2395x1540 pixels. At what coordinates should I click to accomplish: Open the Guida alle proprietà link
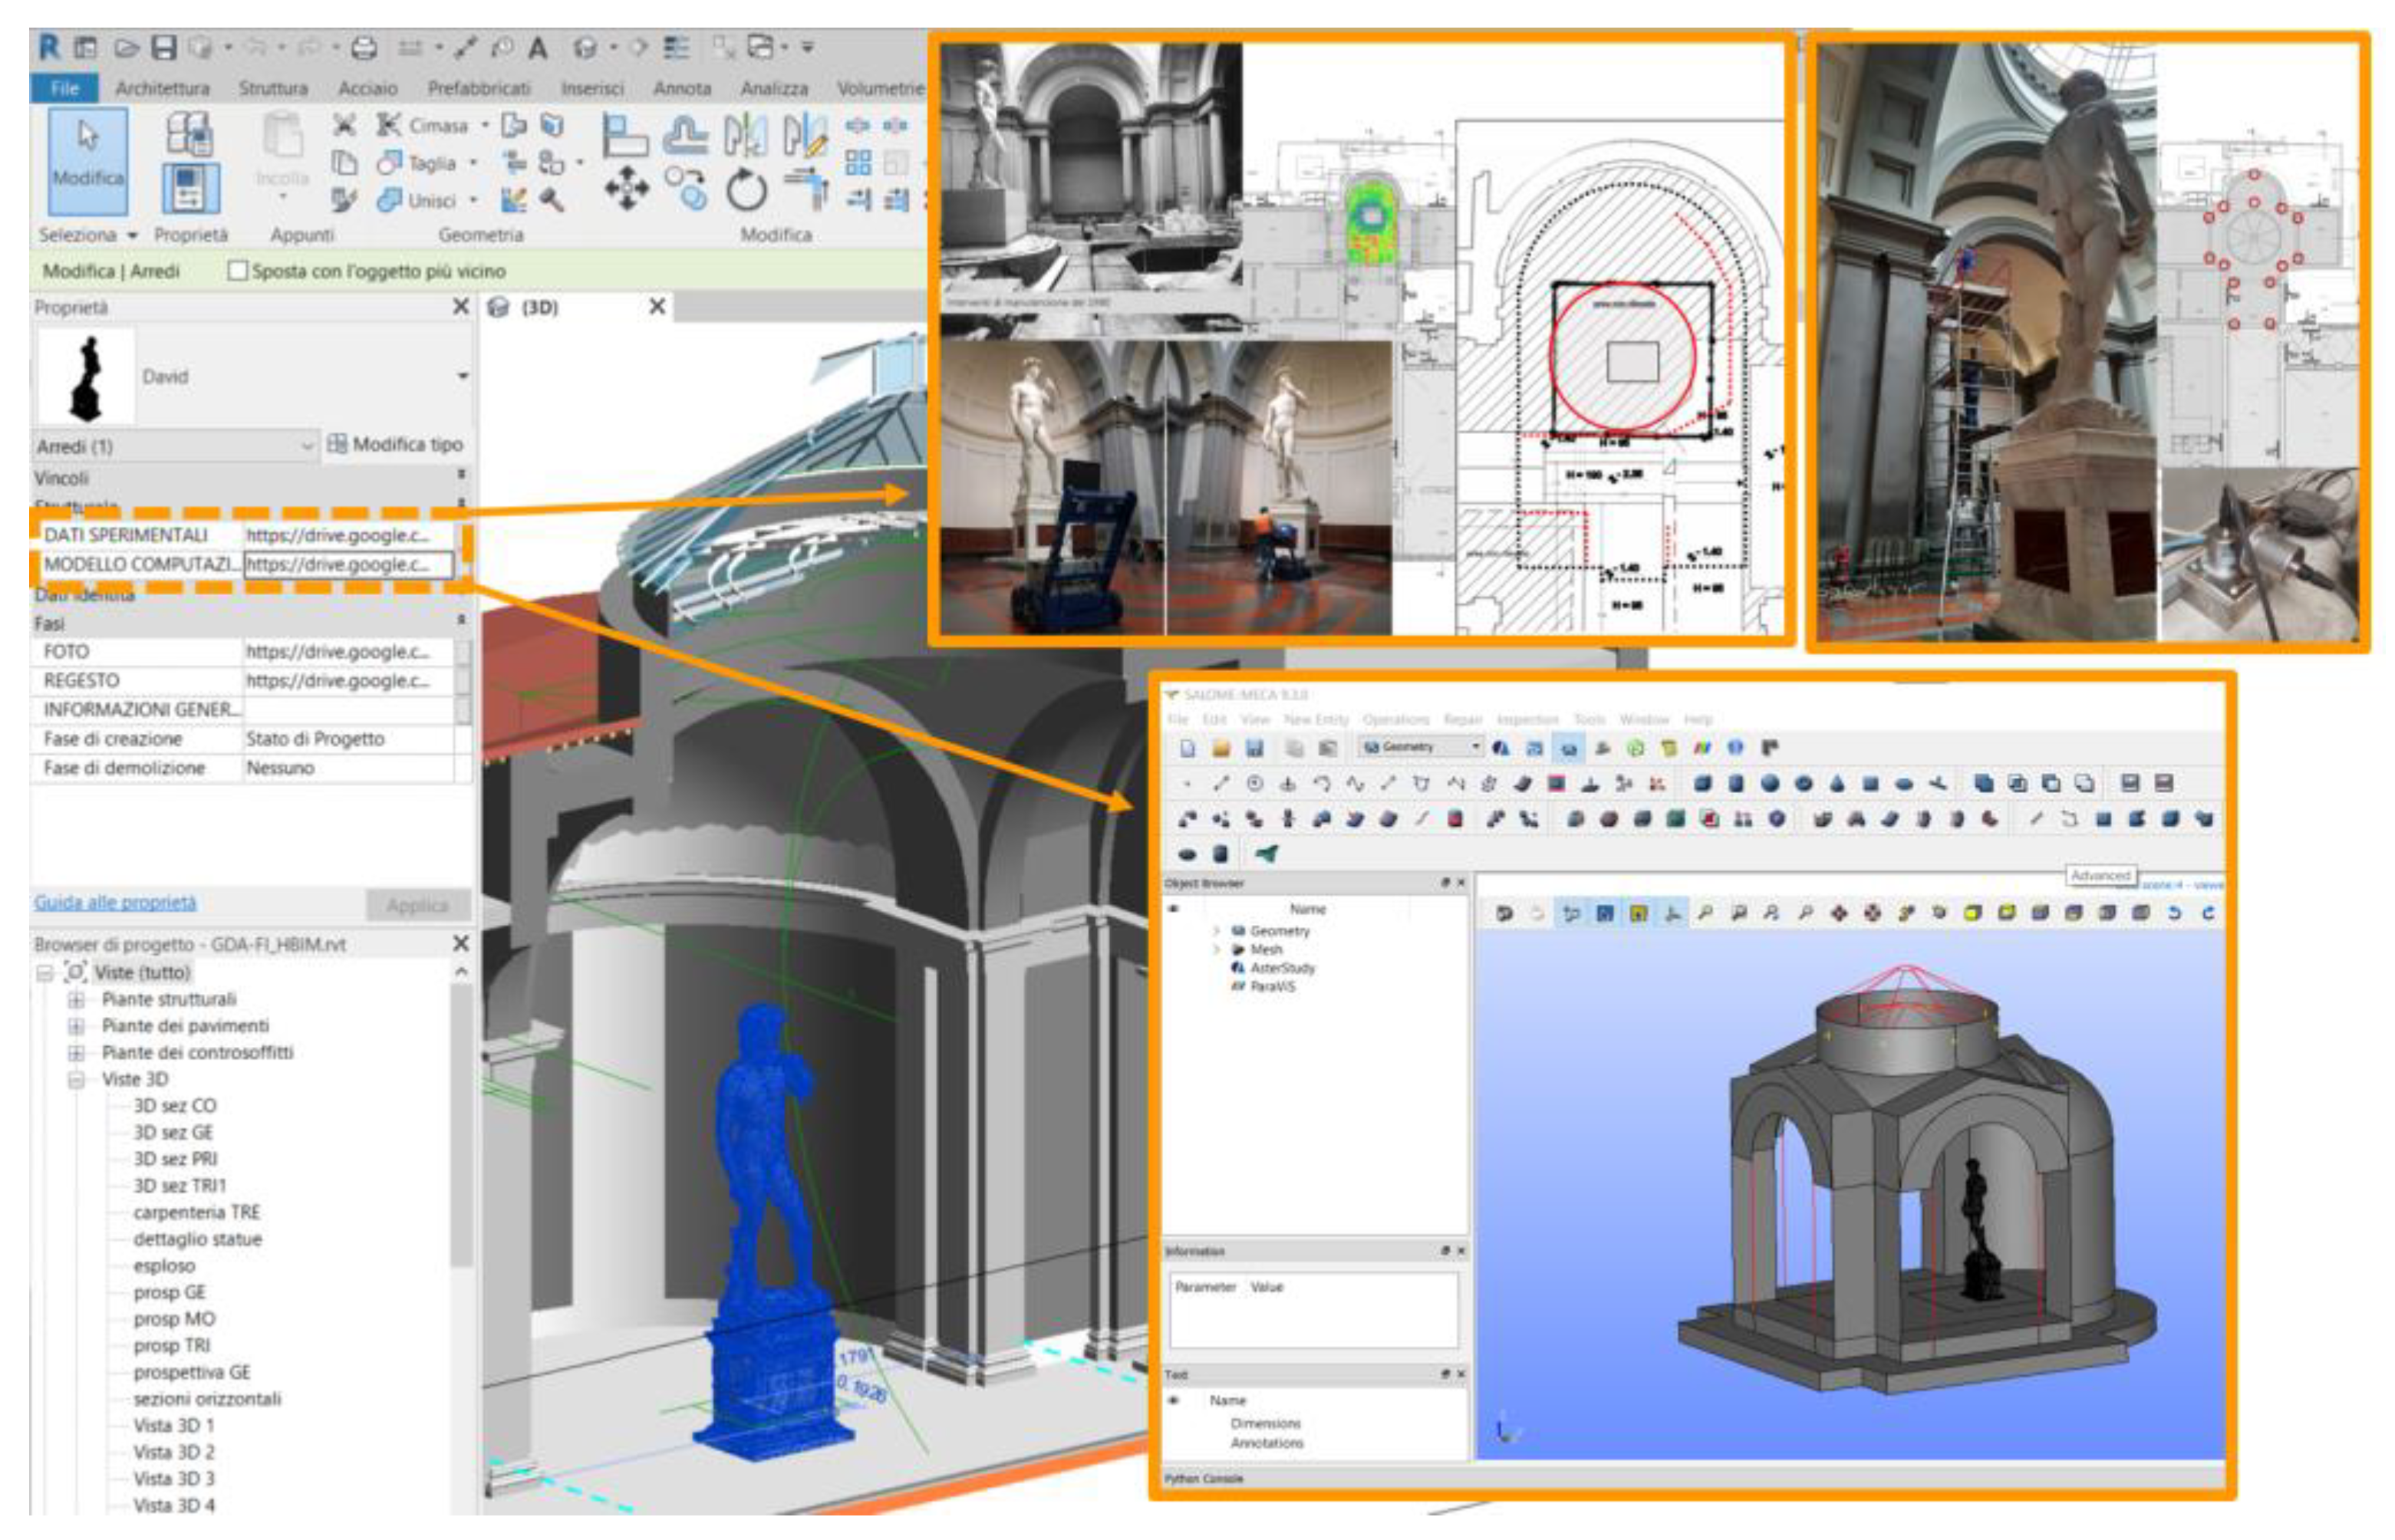point(115,902)
